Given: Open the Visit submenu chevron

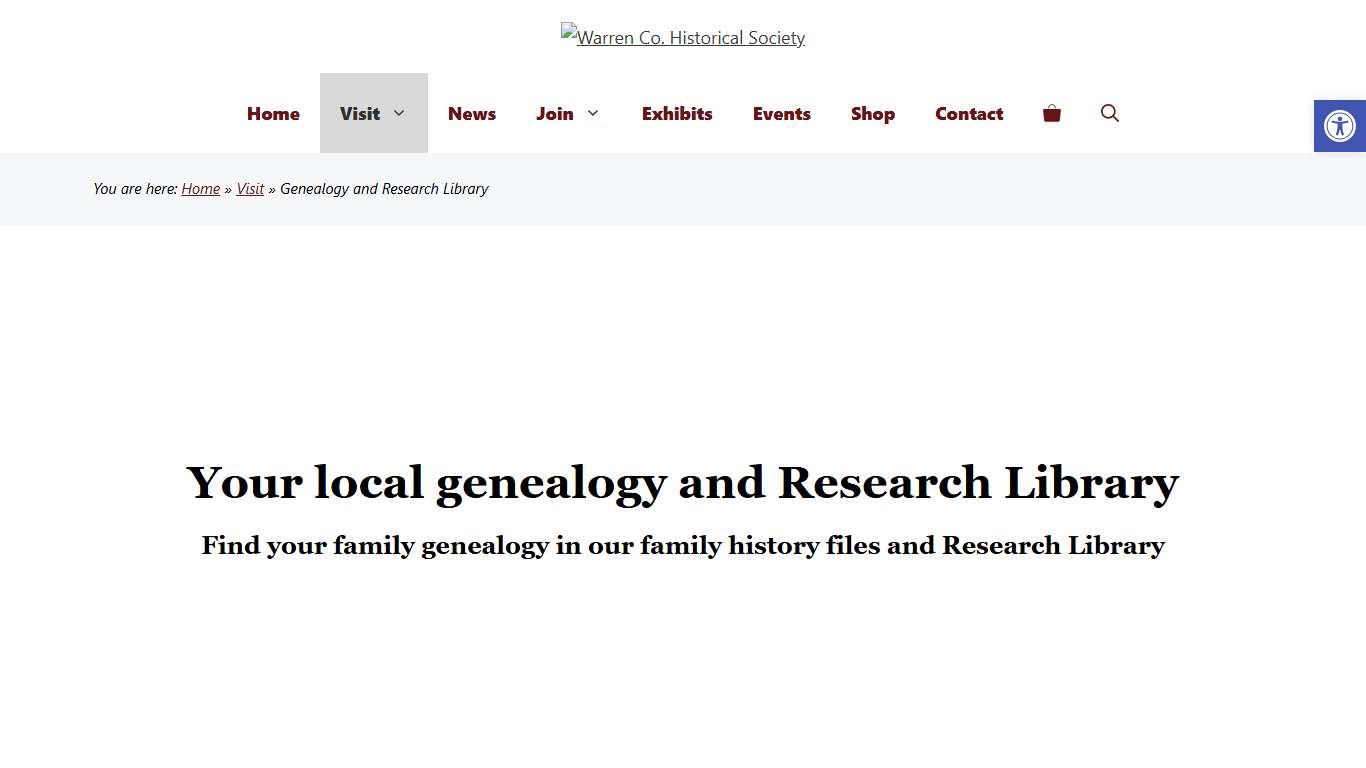Looking at the screenshot, I should 400,113.
